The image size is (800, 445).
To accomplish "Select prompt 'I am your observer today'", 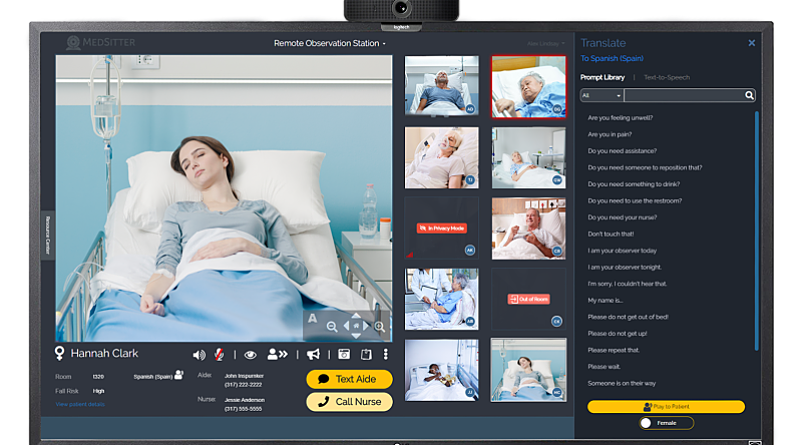I will click(622, 251).
